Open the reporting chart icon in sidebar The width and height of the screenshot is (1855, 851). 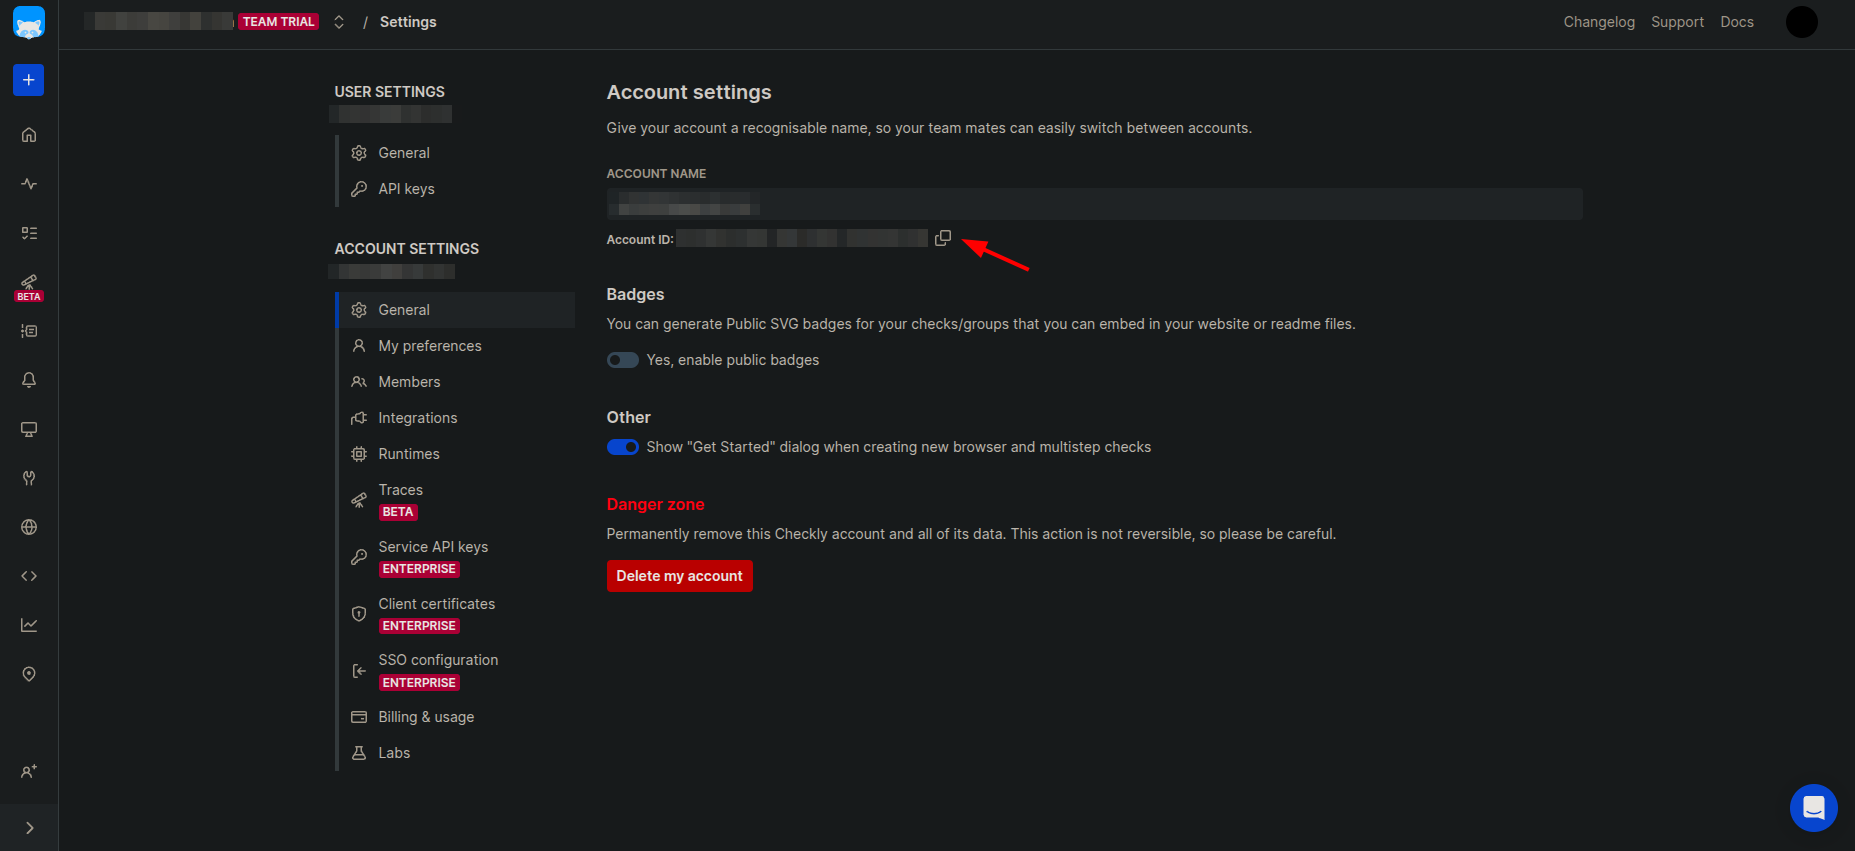coord(29,625)
